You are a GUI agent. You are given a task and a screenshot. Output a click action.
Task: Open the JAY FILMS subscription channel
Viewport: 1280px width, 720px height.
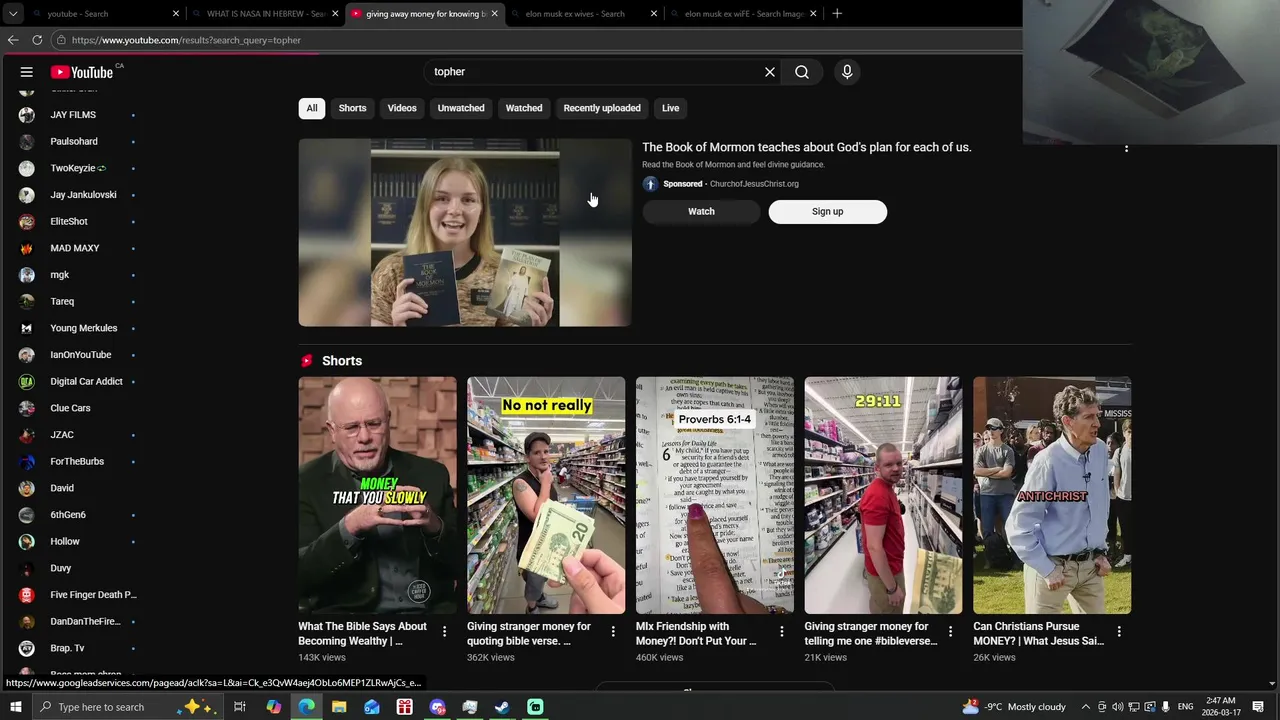73,115
